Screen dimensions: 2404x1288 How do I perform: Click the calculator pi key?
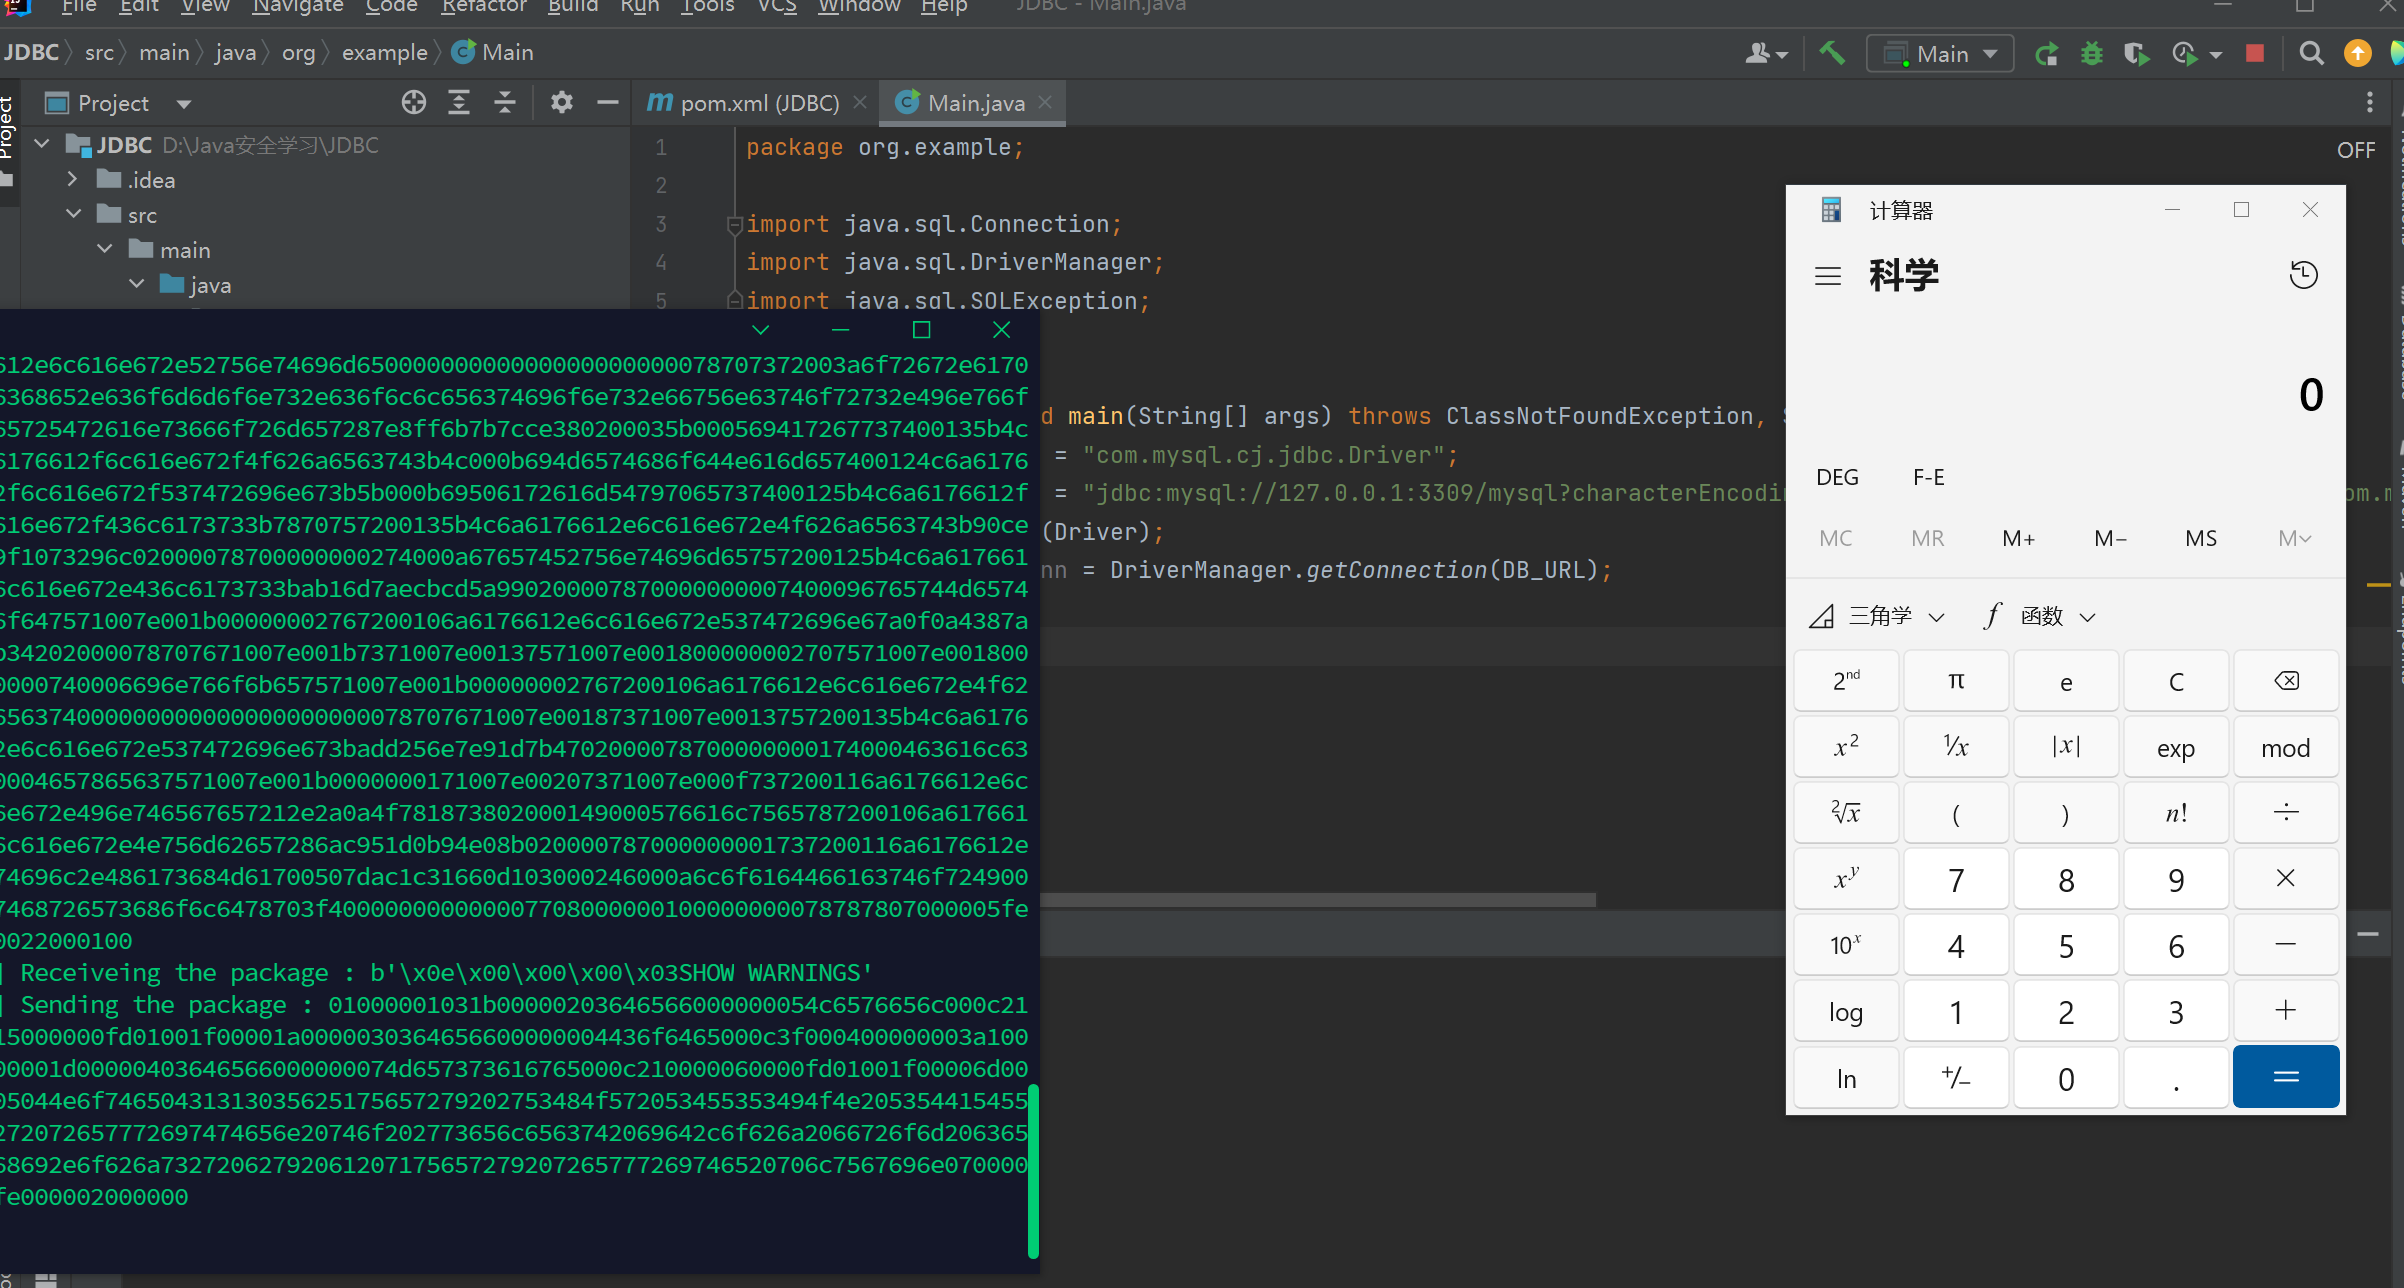[1956, 681]
